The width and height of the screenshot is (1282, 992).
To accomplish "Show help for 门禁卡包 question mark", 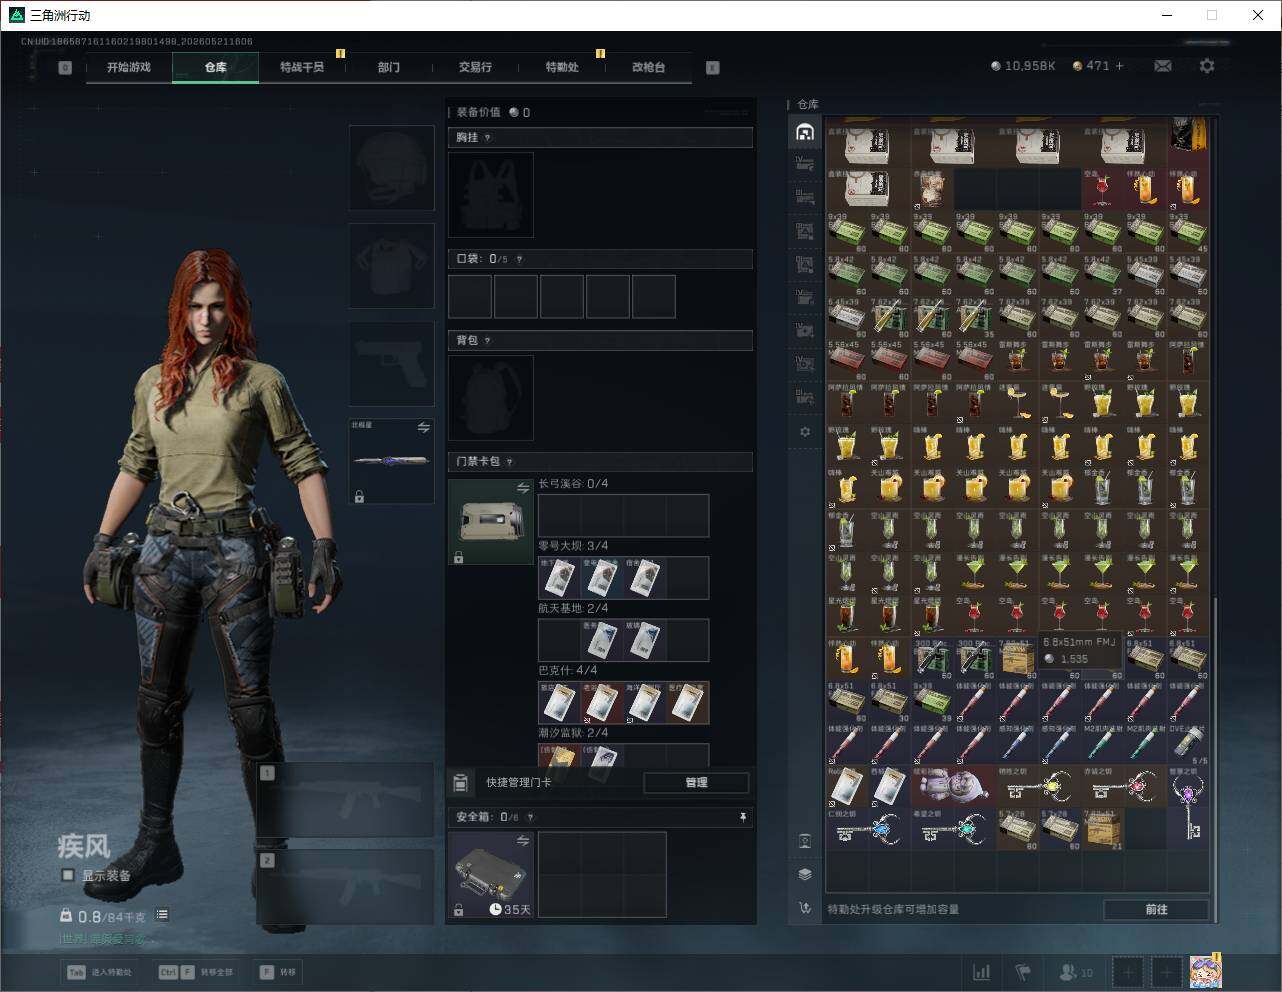I will [x=510, y=462].
